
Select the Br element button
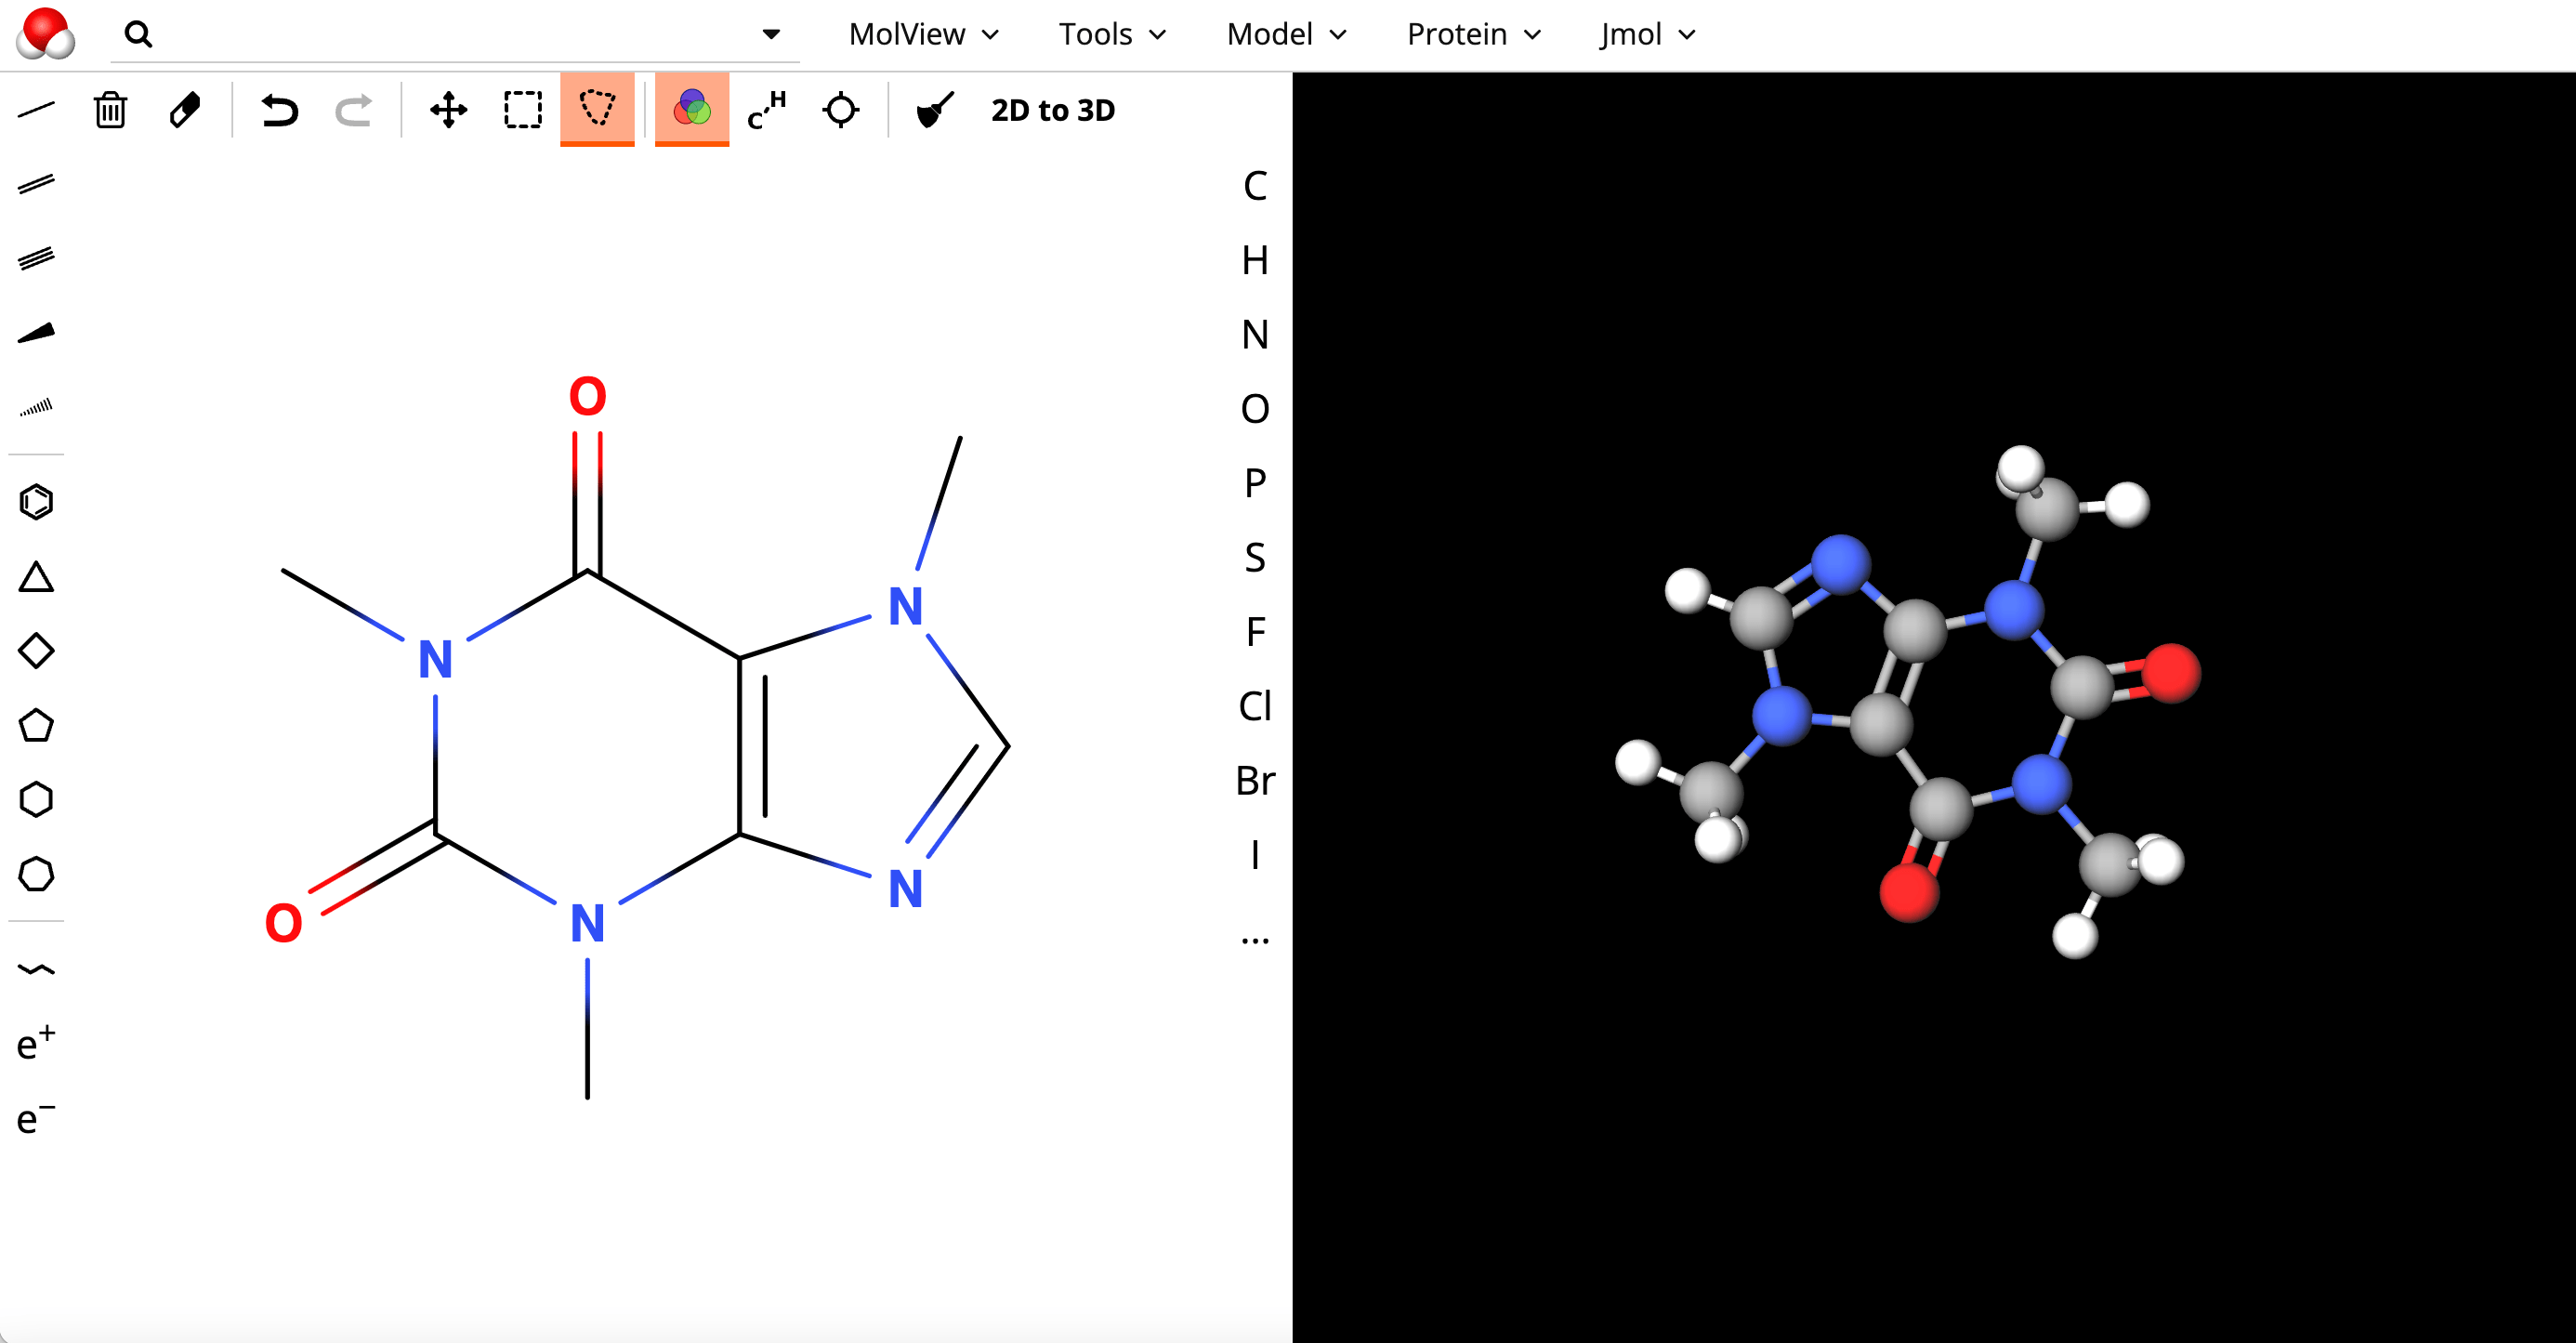tap(1254, 780)
